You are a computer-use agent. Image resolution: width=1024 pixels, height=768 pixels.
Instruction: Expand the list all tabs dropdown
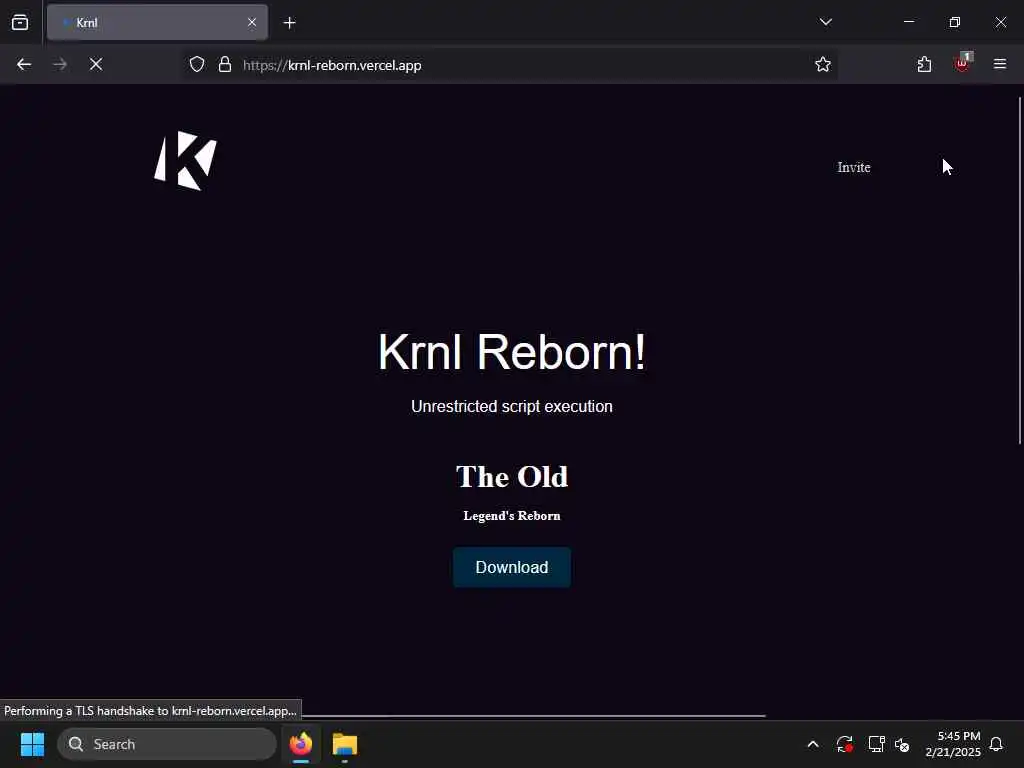[825, 22]
